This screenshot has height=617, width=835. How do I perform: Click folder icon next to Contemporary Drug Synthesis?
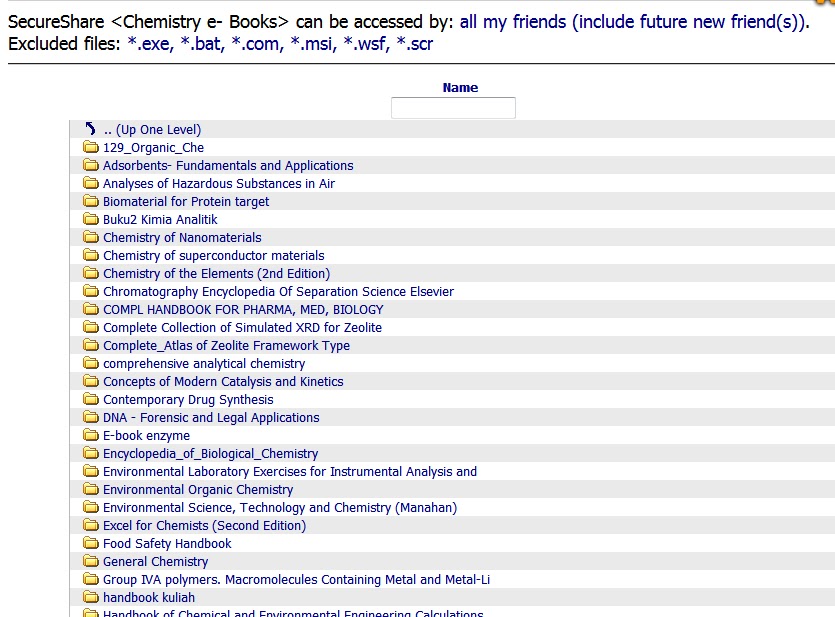[x=91, y=400]
